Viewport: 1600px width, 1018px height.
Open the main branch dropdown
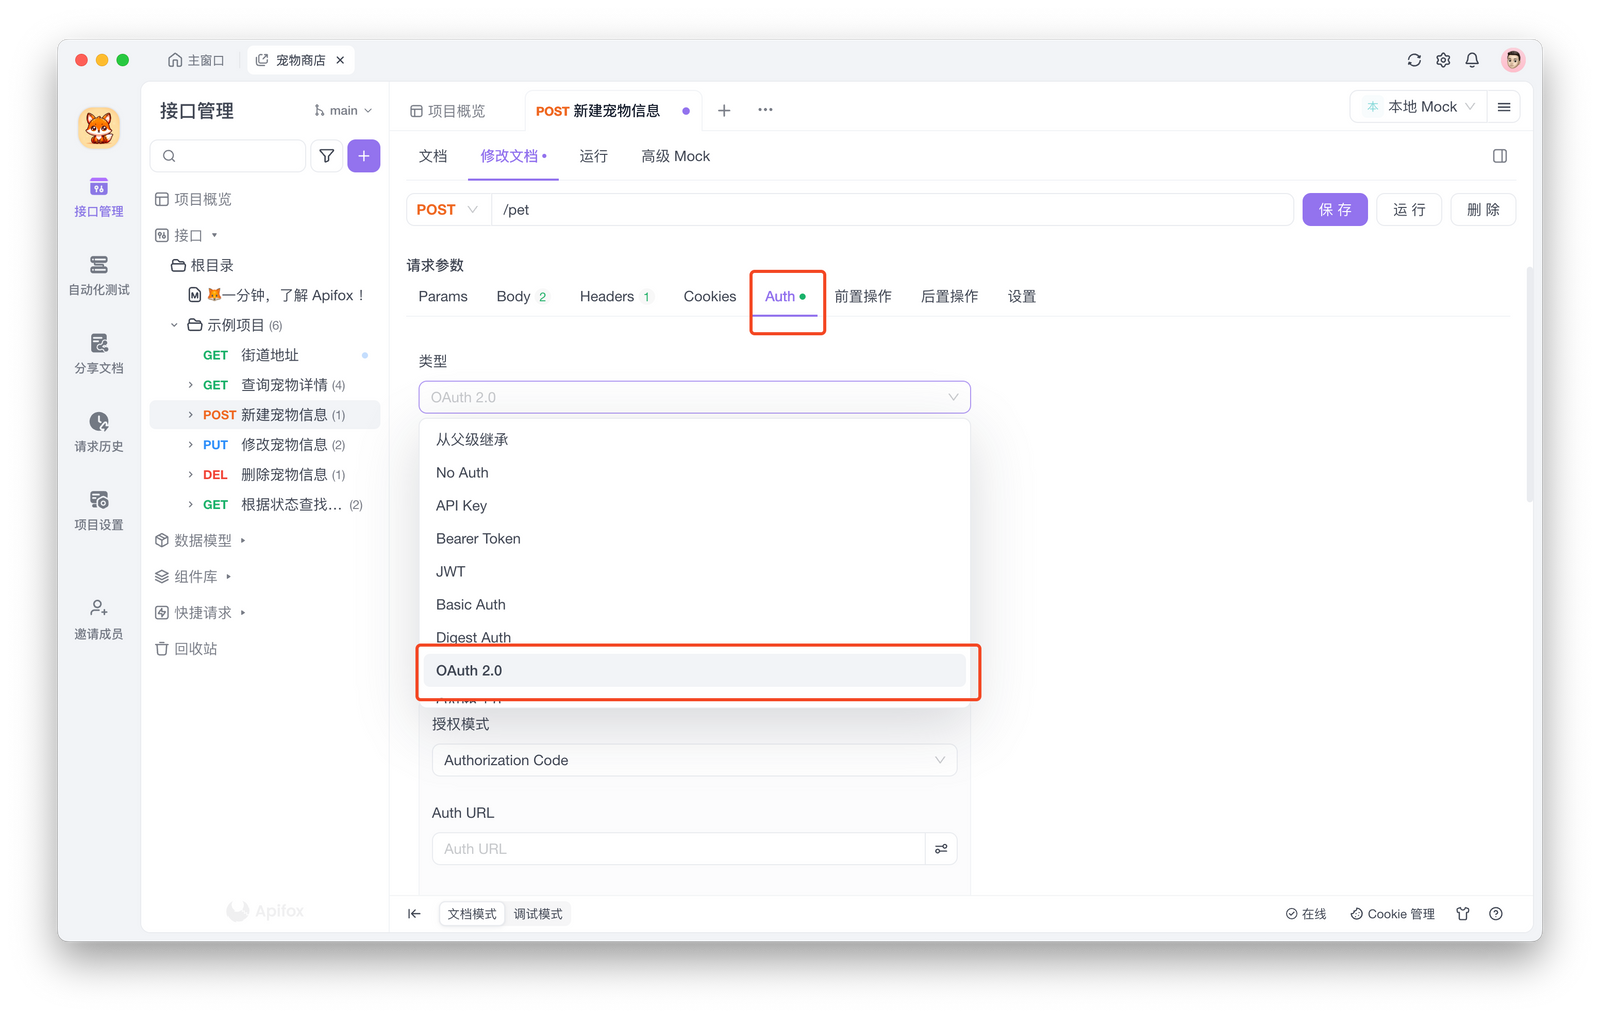pyautogui.click(x=343, y=111)
